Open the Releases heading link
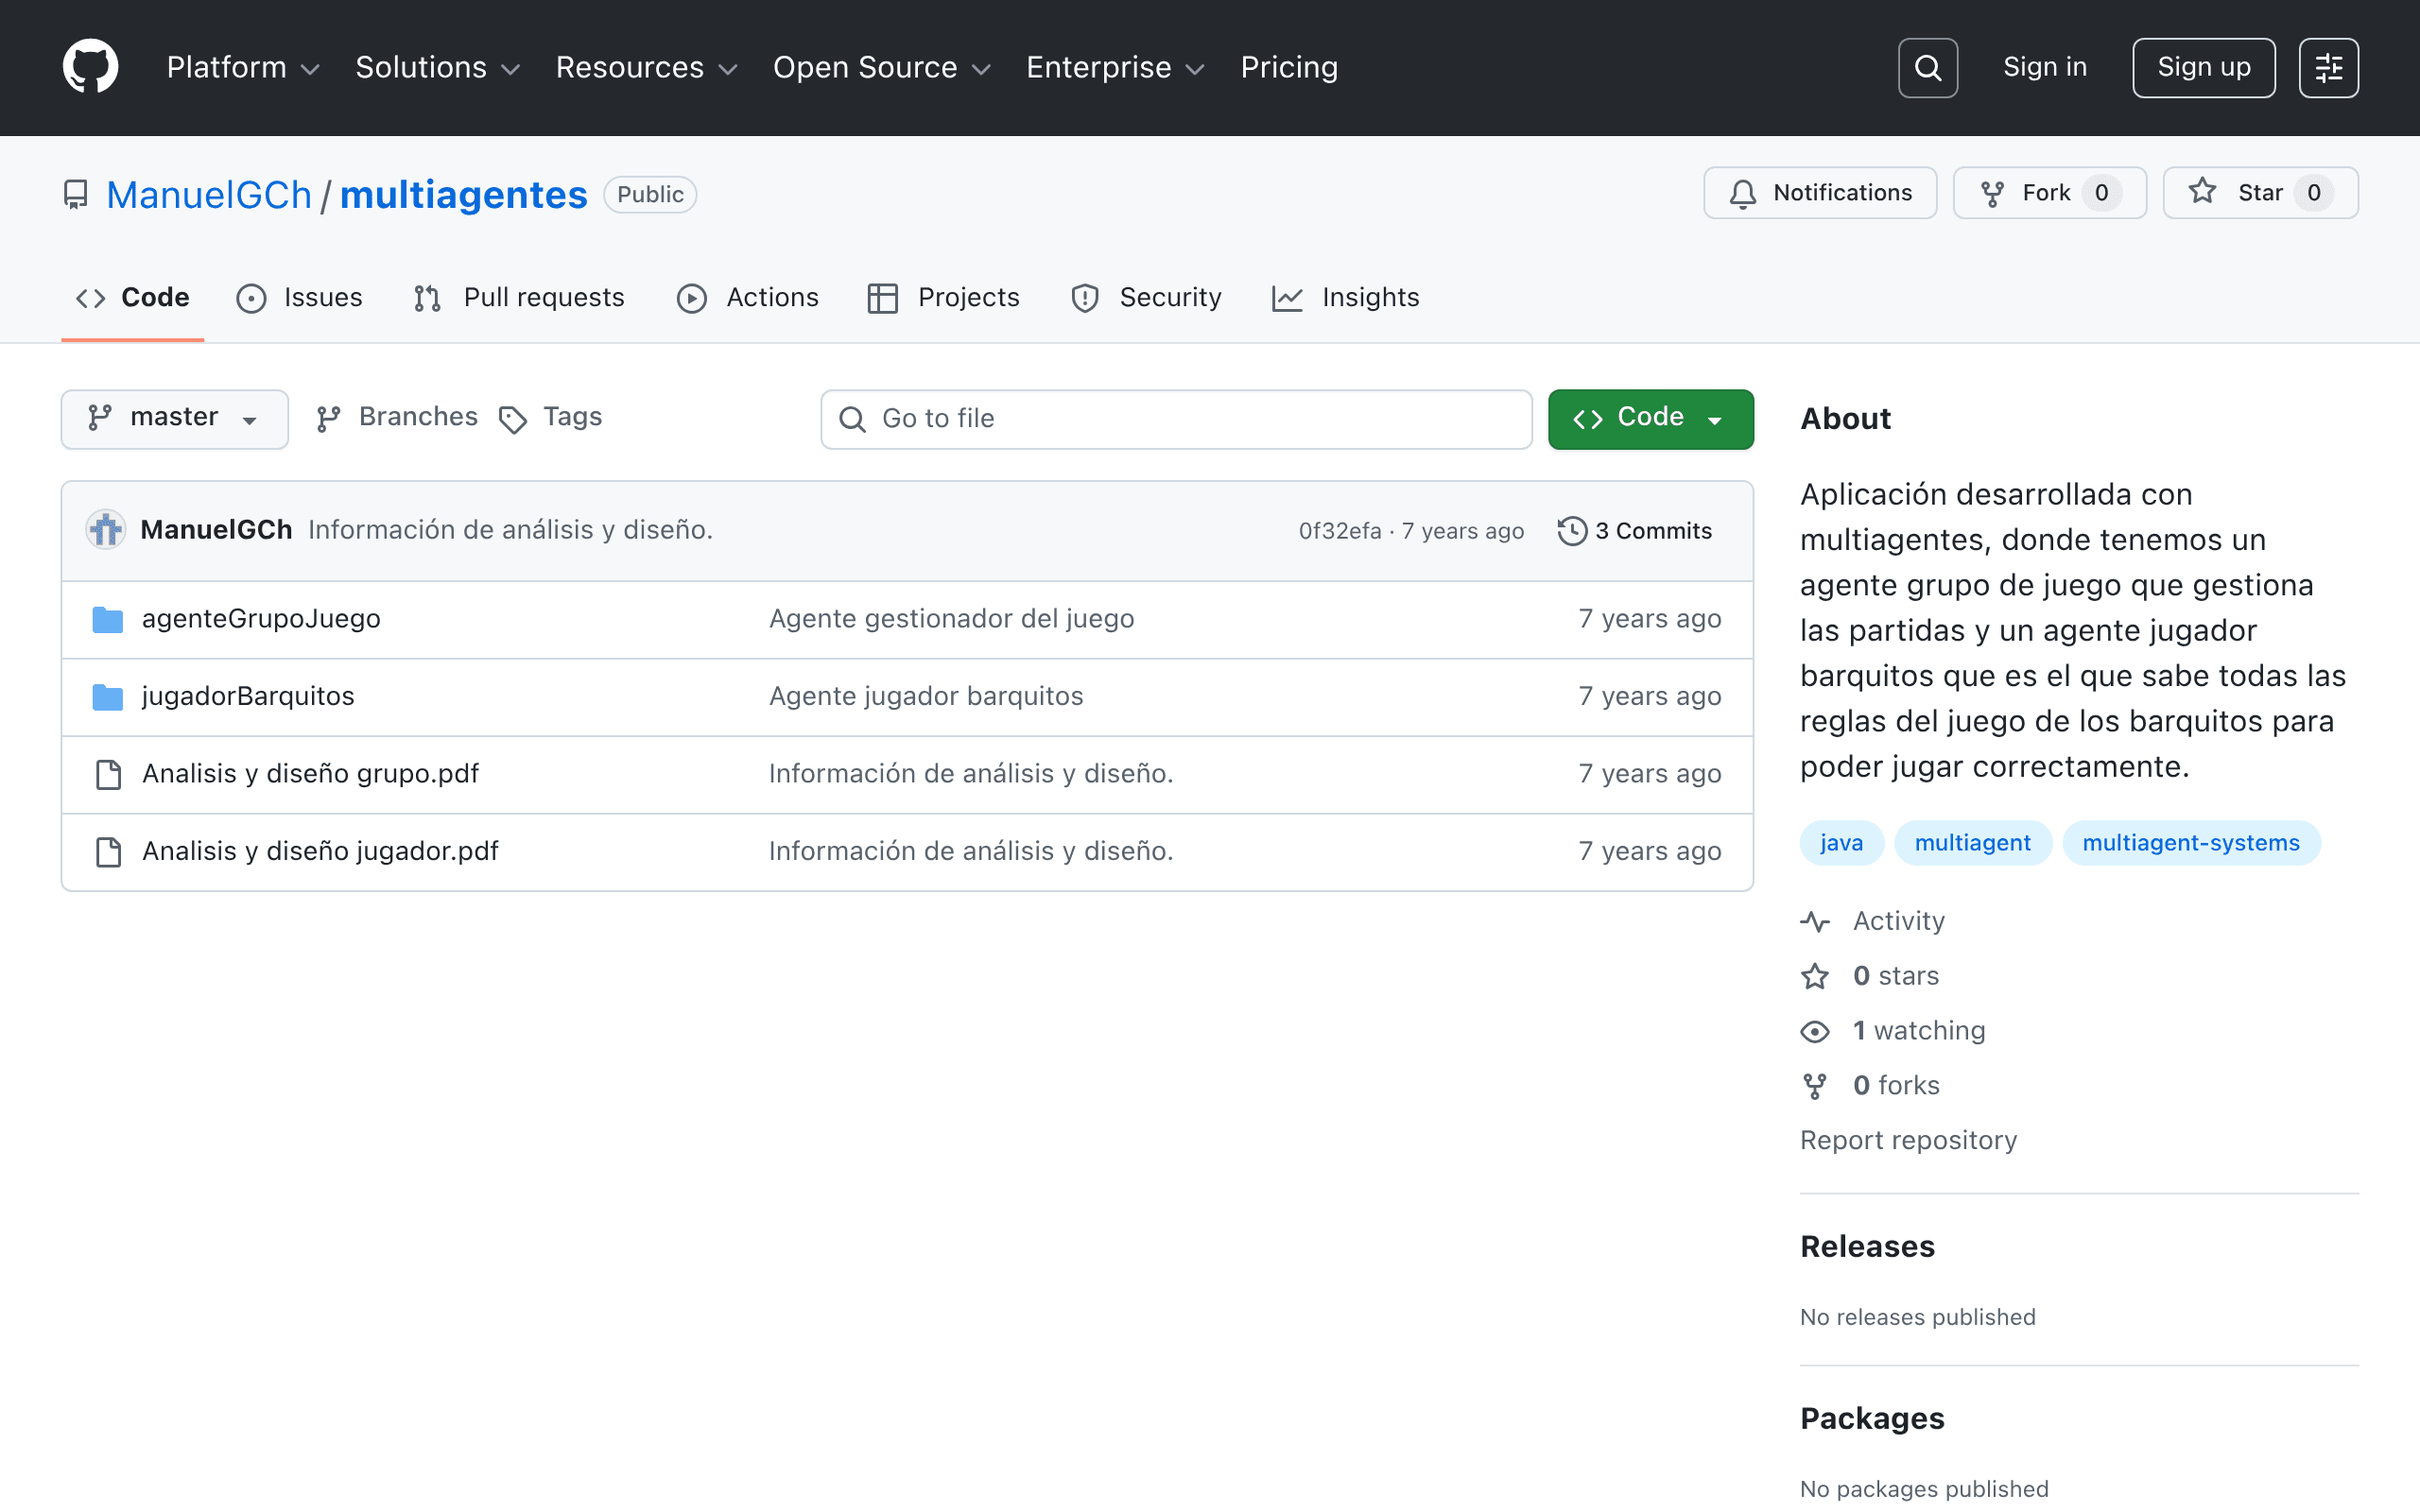2420x1512 pixels. point(1867,1247)
